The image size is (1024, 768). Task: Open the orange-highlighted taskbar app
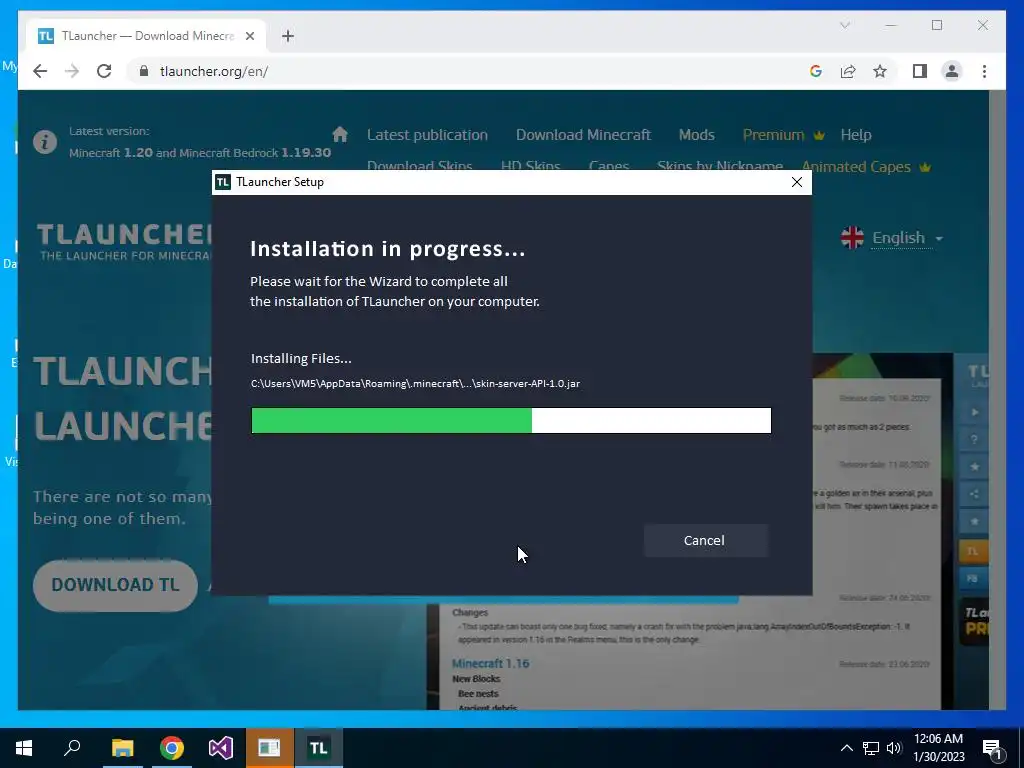(270, 748)
